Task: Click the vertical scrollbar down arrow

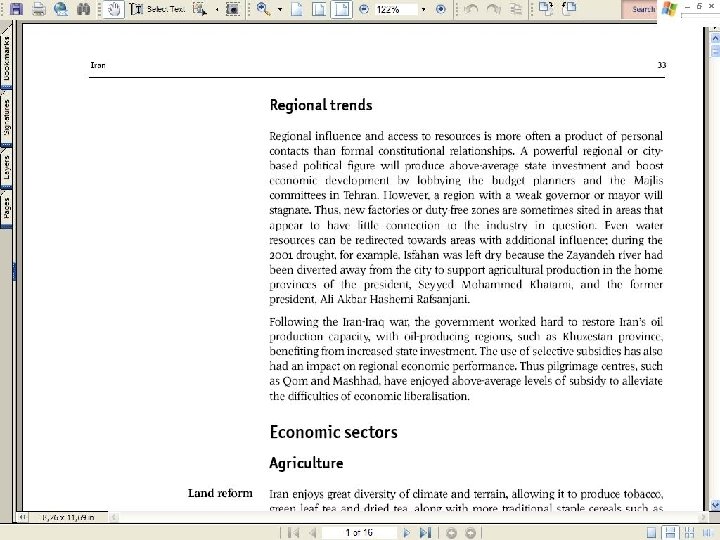Action: (x=715, y=505)
